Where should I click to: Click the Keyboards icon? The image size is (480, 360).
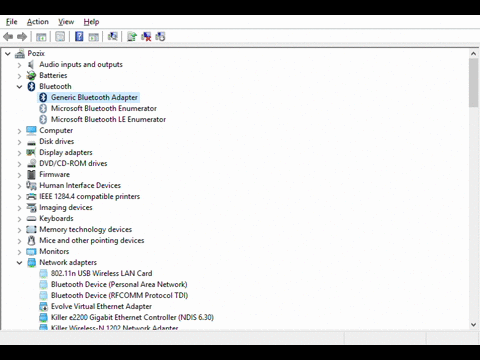coord(31,219)
